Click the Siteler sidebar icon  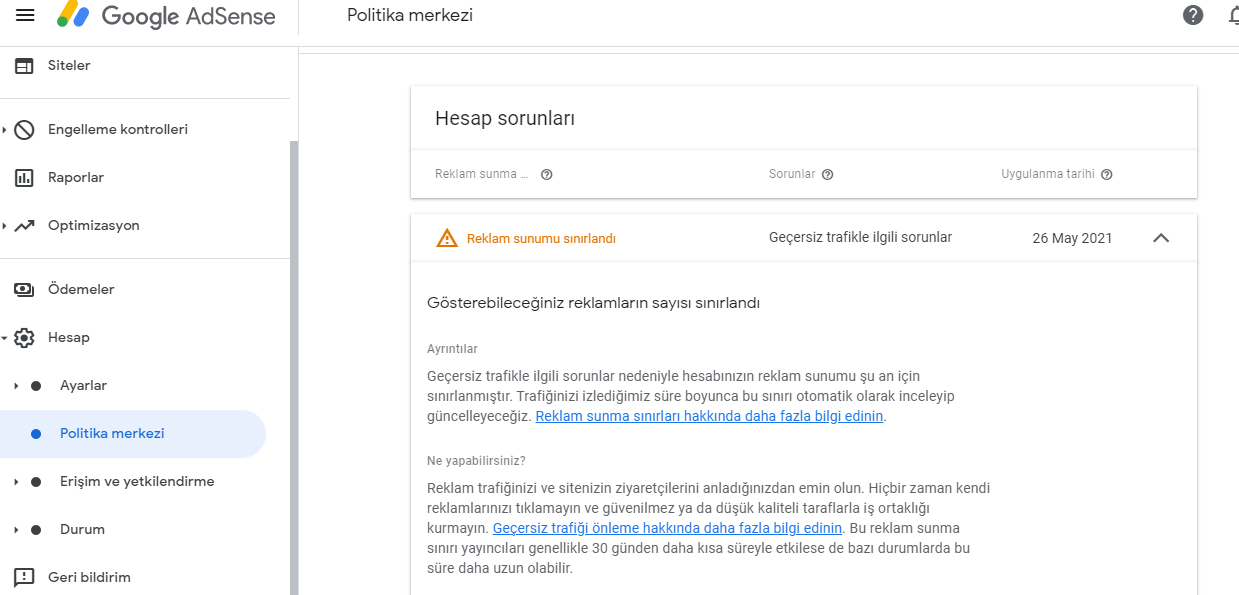click(24, 66)
